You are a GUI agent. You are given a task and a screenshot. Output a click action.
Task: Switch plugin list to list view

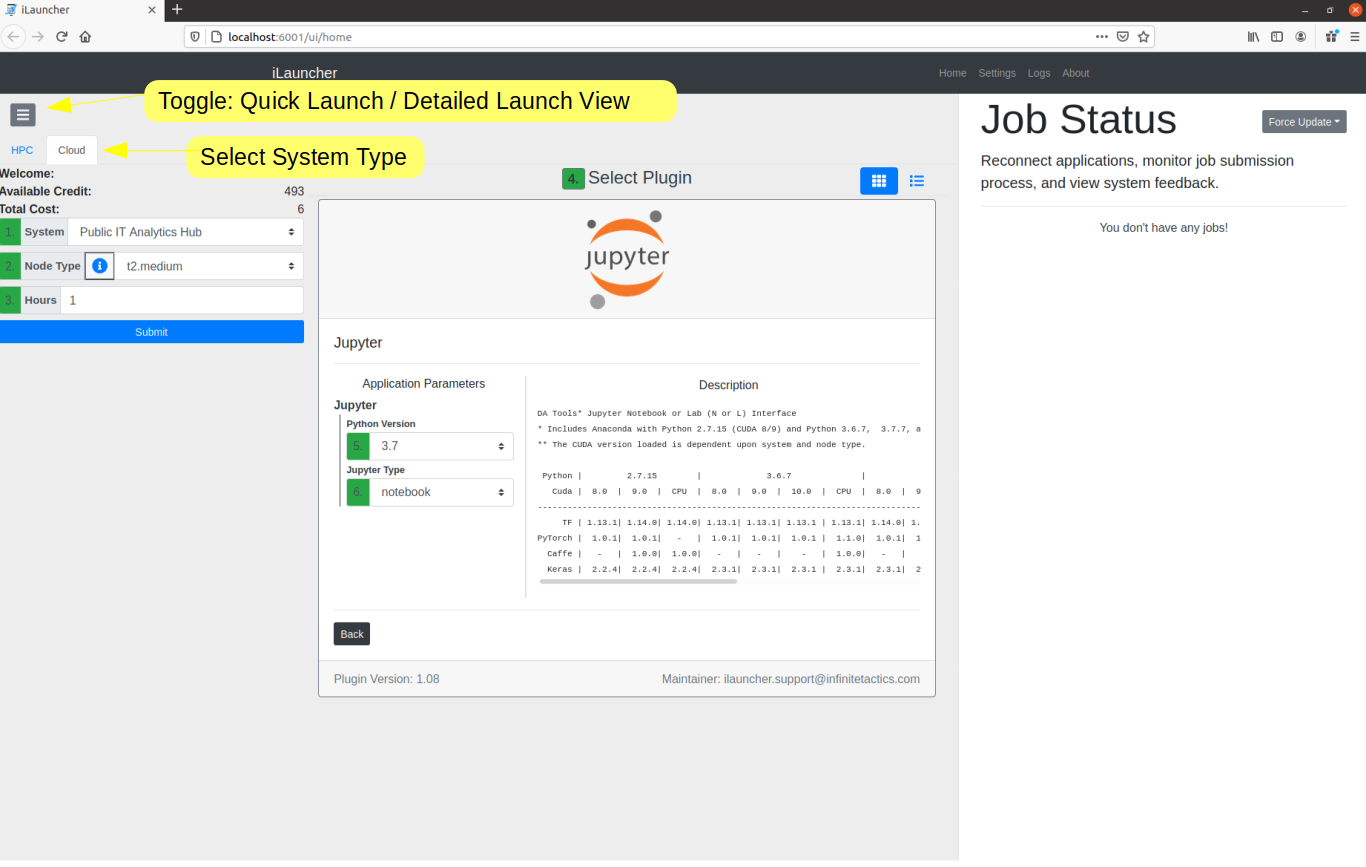(x=917, y=181)
